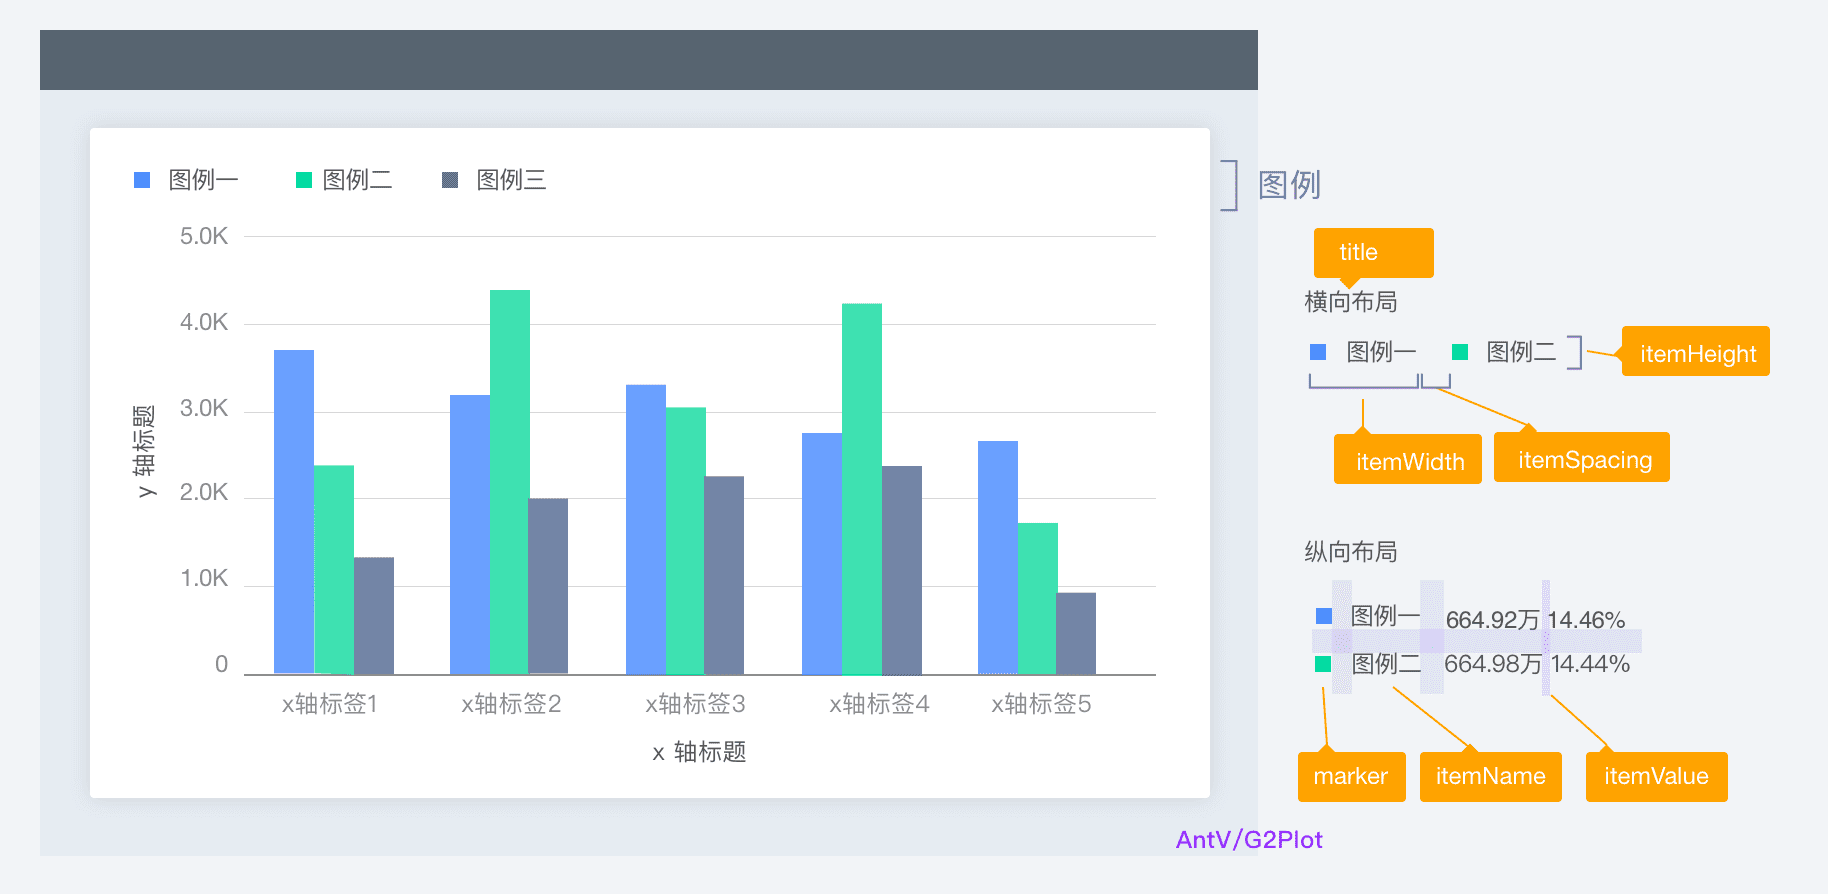The image size is (1828, 894).
Task: Click the blue square marker of chart legend 图例一
Action: (142, 180)
